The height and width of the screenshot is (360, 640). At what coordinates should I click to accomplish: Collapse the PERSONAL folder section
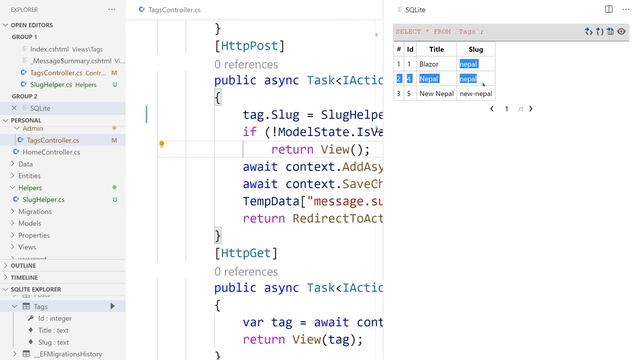(5, 120)
